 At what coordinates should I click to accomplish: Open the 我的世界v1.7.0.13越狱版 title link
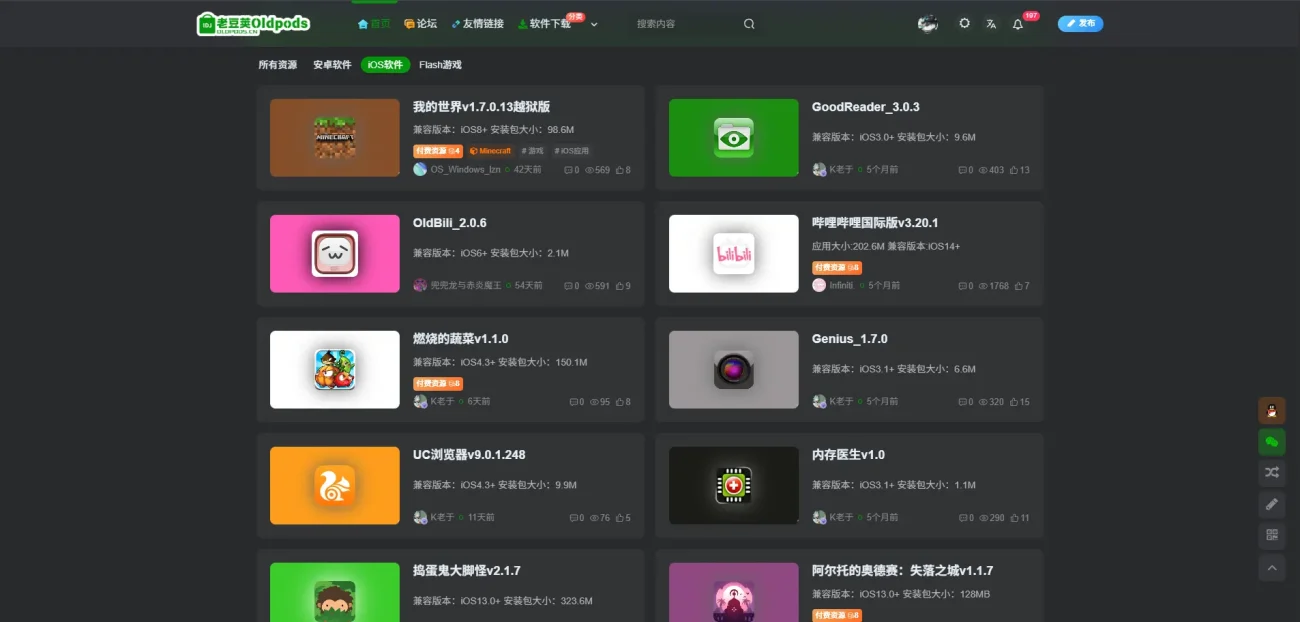(482, 107)
